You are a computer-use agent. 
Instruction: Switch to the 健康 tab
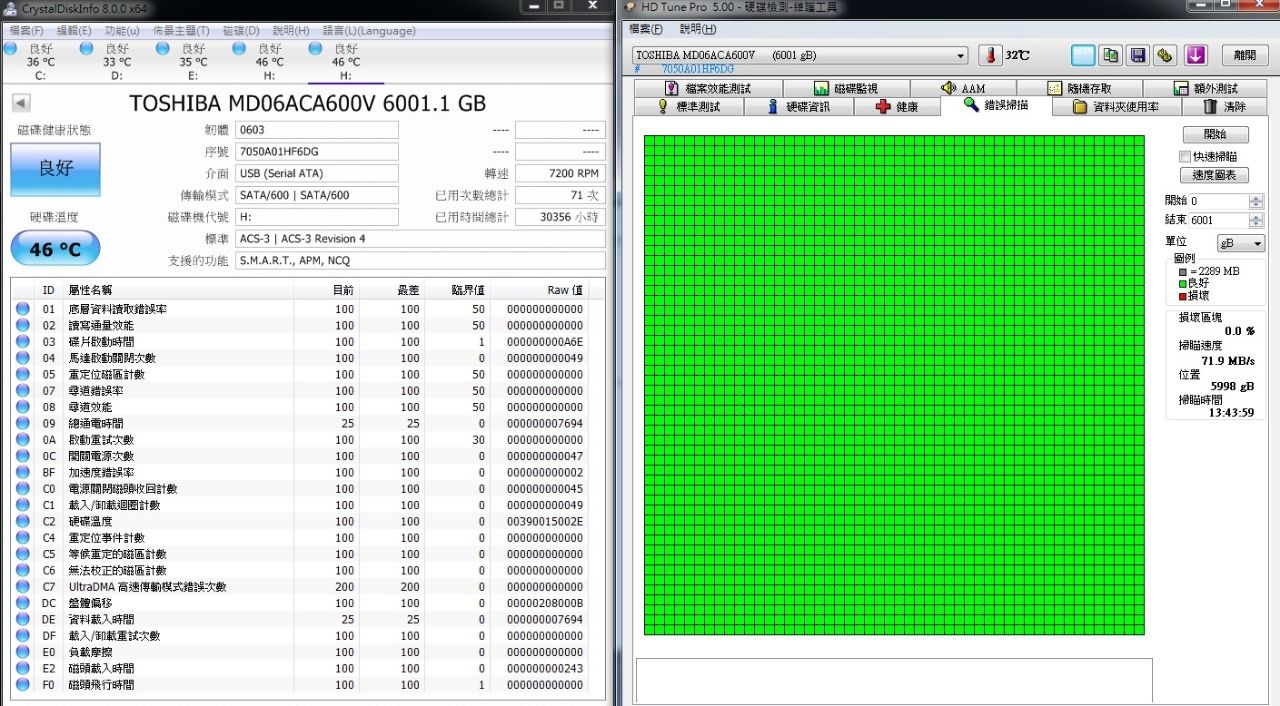click(896, 106)
